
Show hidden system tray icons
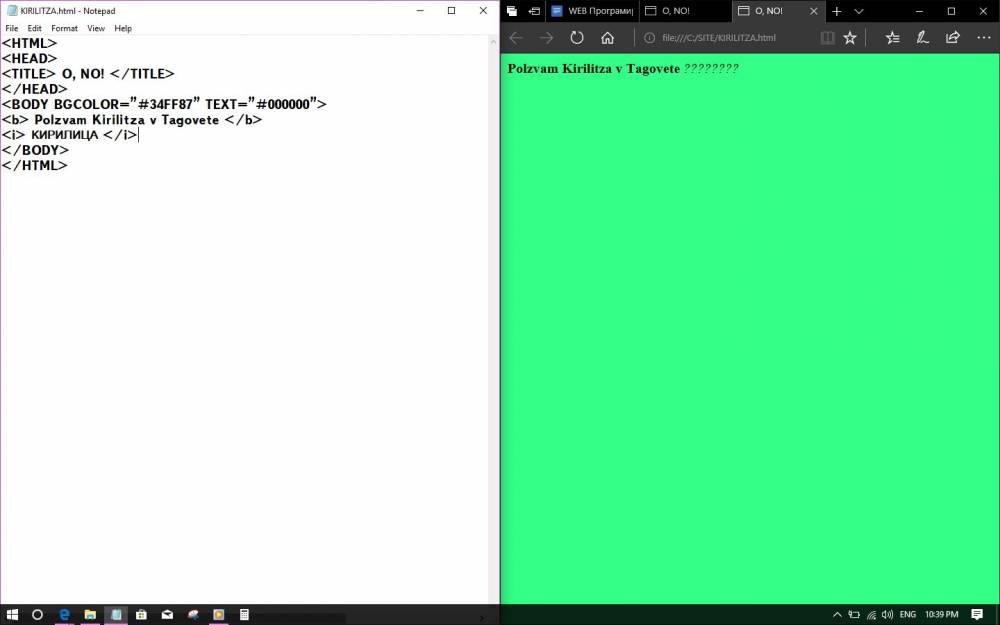837,615
